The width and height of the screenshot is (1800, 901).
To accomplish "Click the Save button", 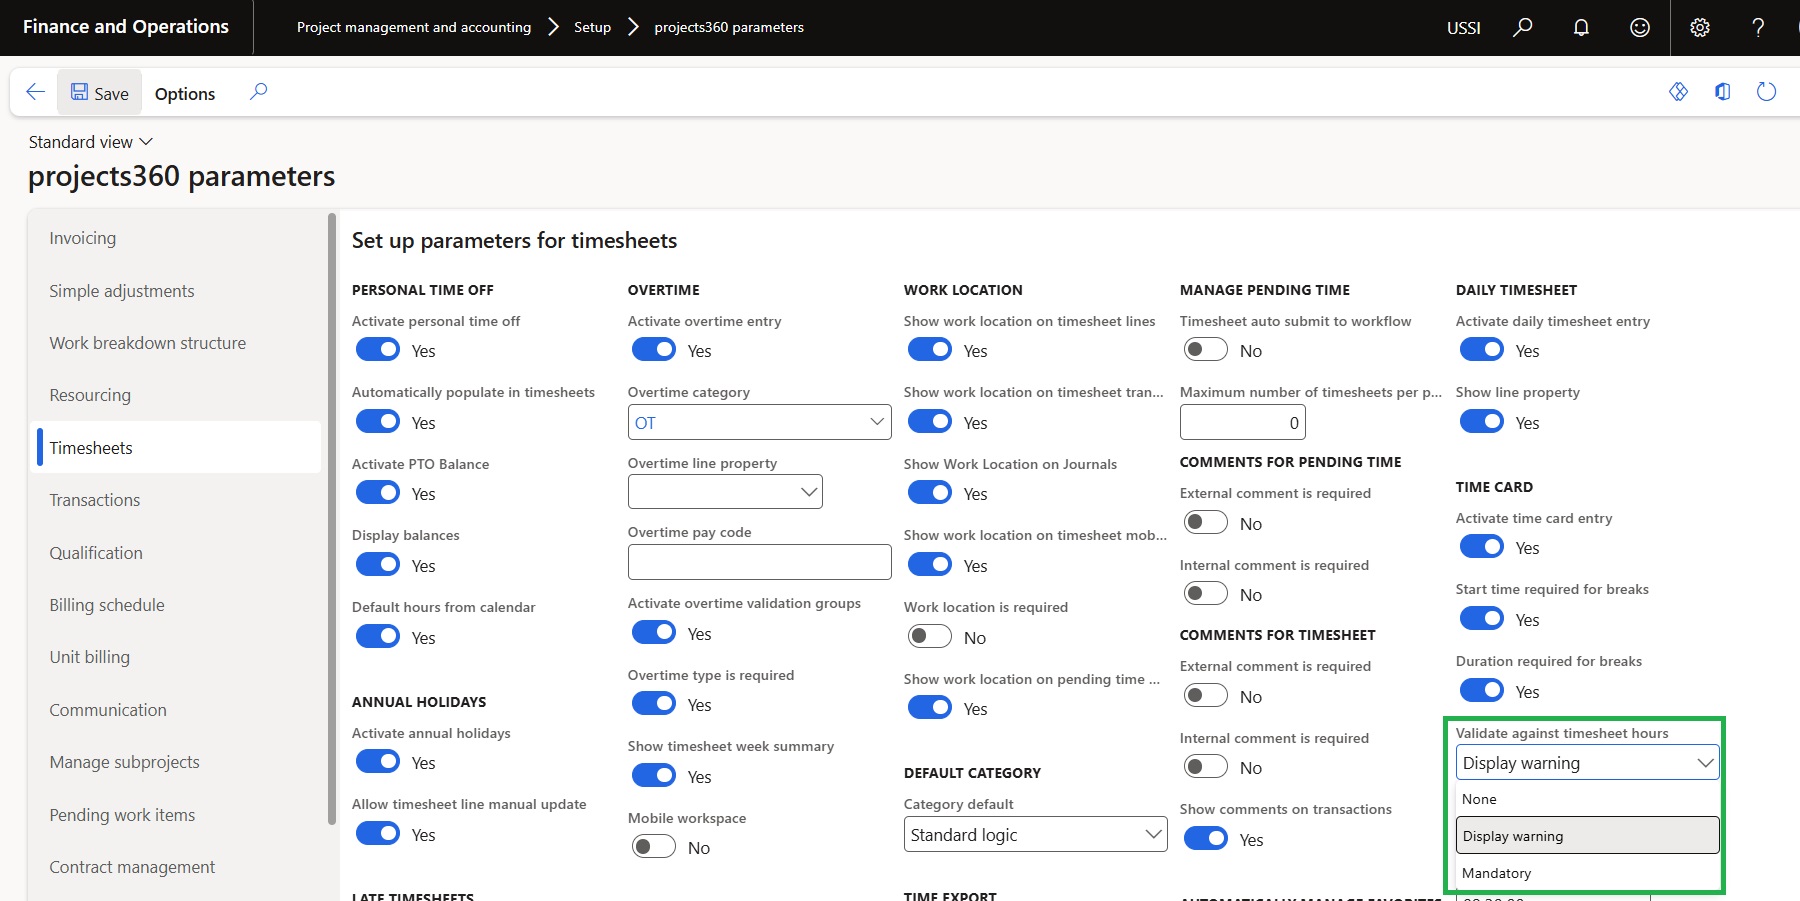I will (99, 93).
